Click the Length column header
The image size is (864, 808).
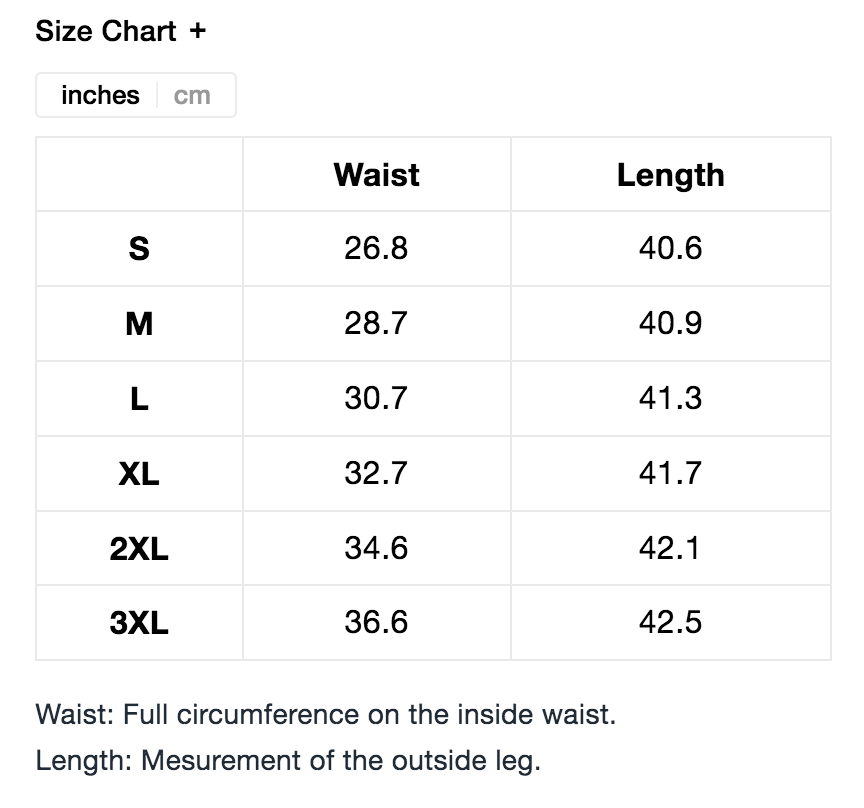click(x=670, y=175)
